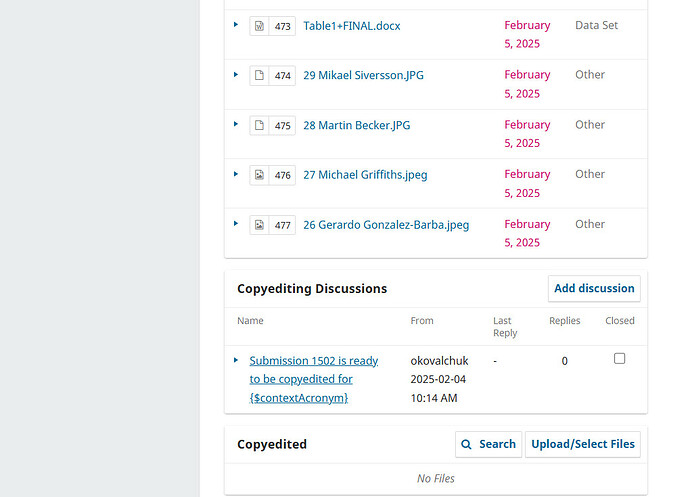The width and height of the screenshot is (690, 497).
Task: Click the Upload/Select Files button
Action: pos(582,444)
